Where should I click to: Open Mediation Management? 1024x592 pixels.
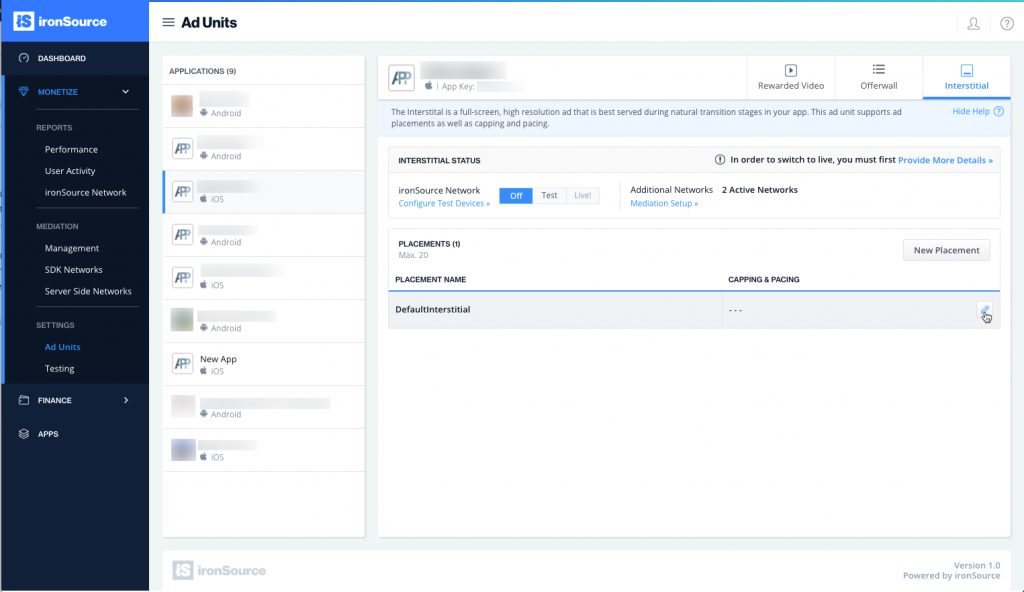72,248
